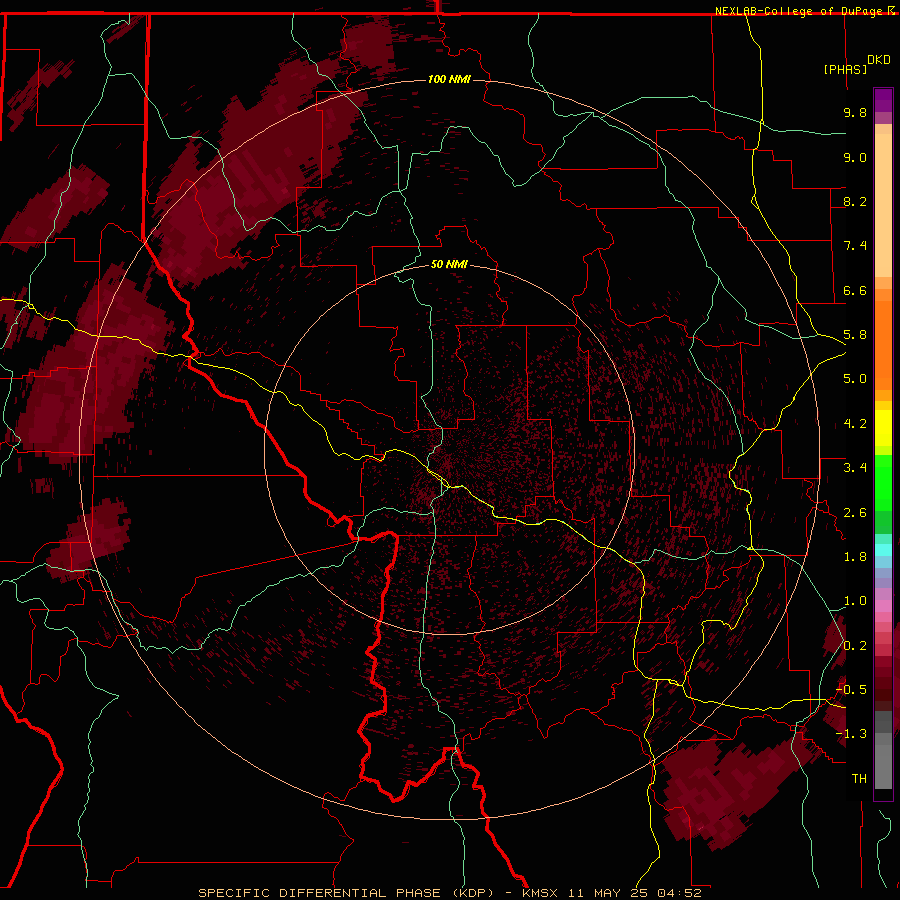Viewport: 900px width, 900px height.
Task: Click the 11 MAY 25 date in the caption
Action: [607, 893]
